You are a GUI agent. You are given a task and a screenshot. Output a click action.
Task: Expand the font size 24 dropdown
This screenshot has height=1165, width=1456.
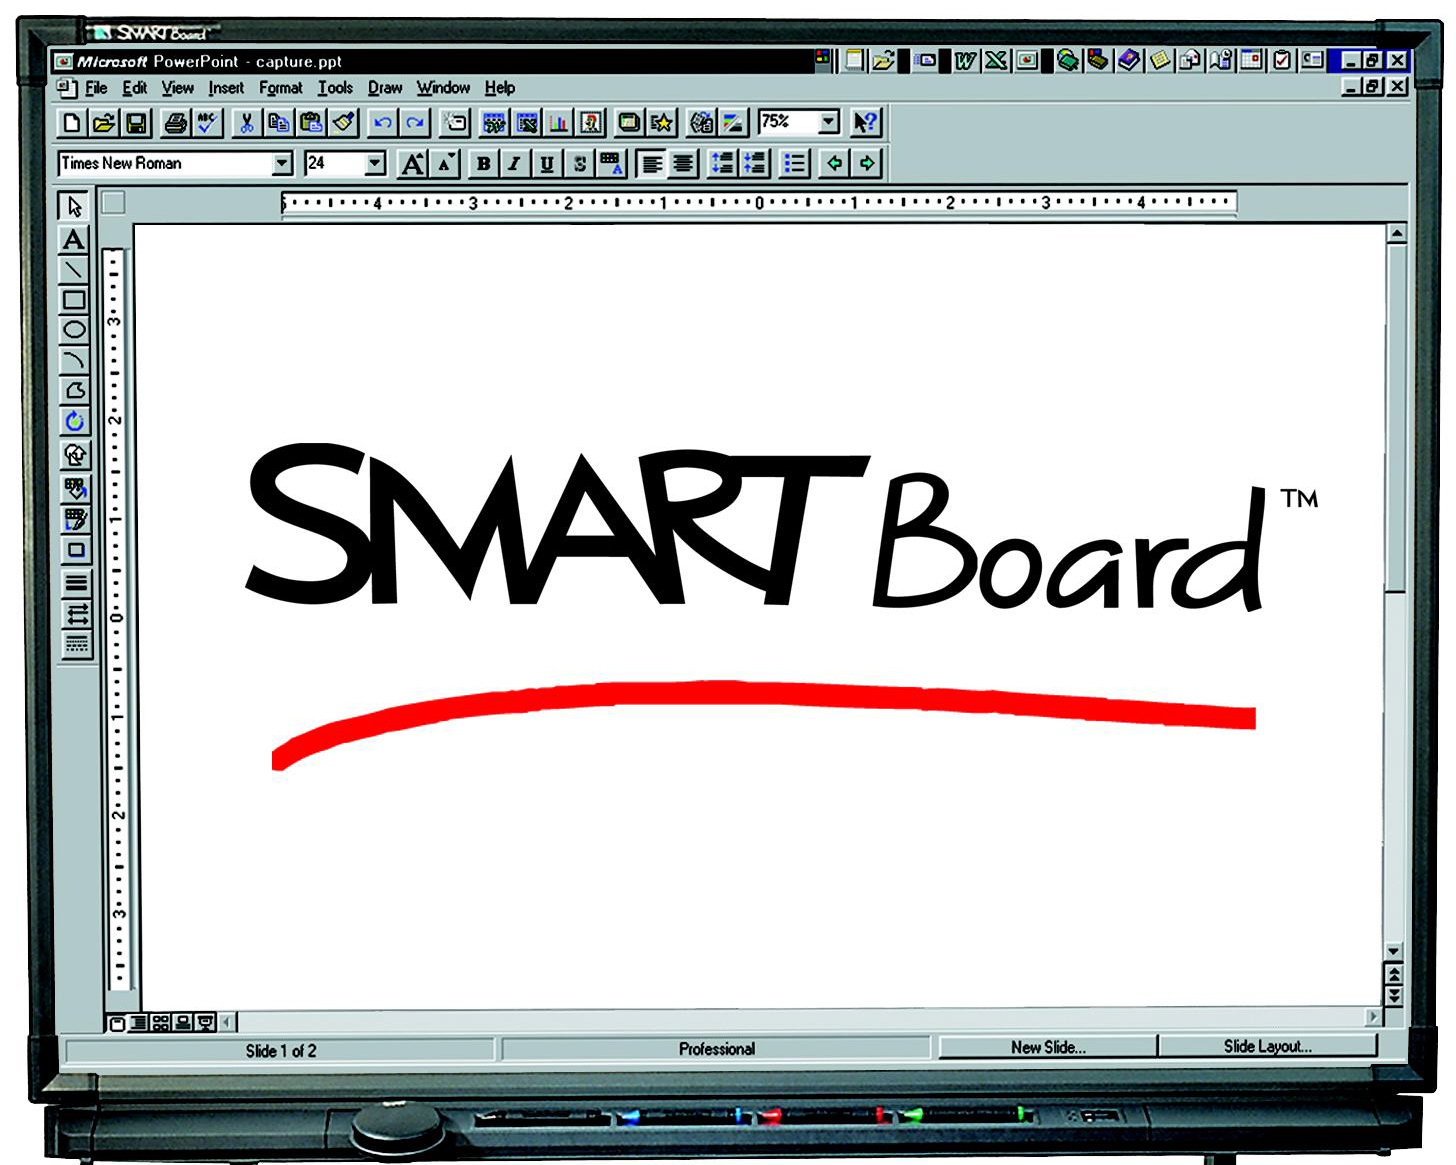375,163
